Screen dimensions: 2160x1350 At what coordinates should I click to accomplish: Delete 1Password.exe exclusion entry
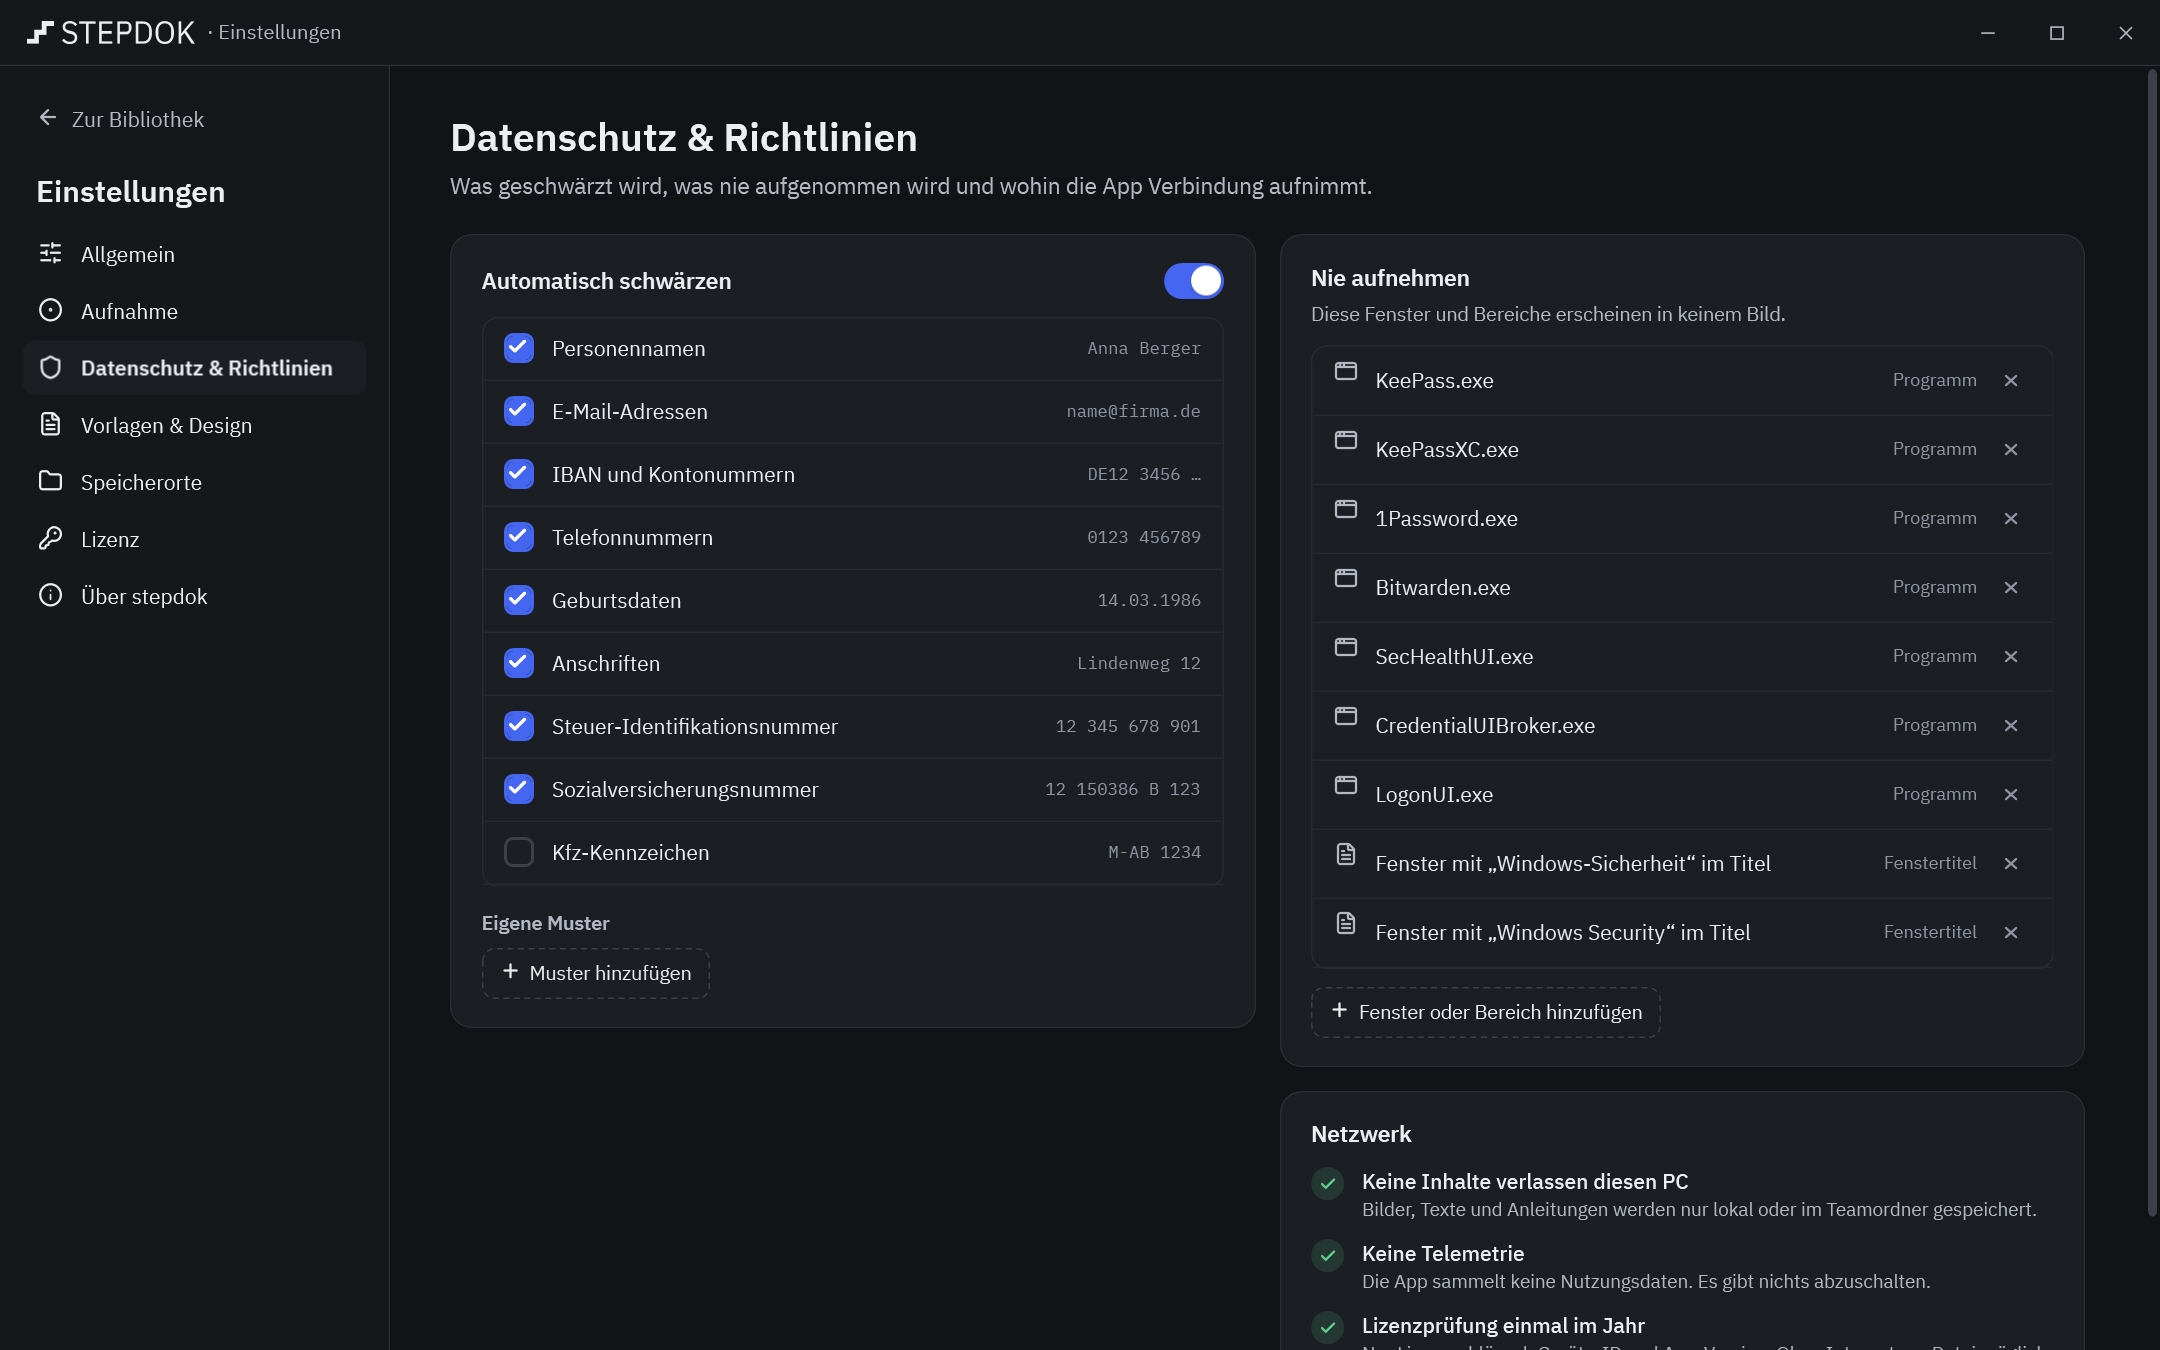coord(2011,519)
